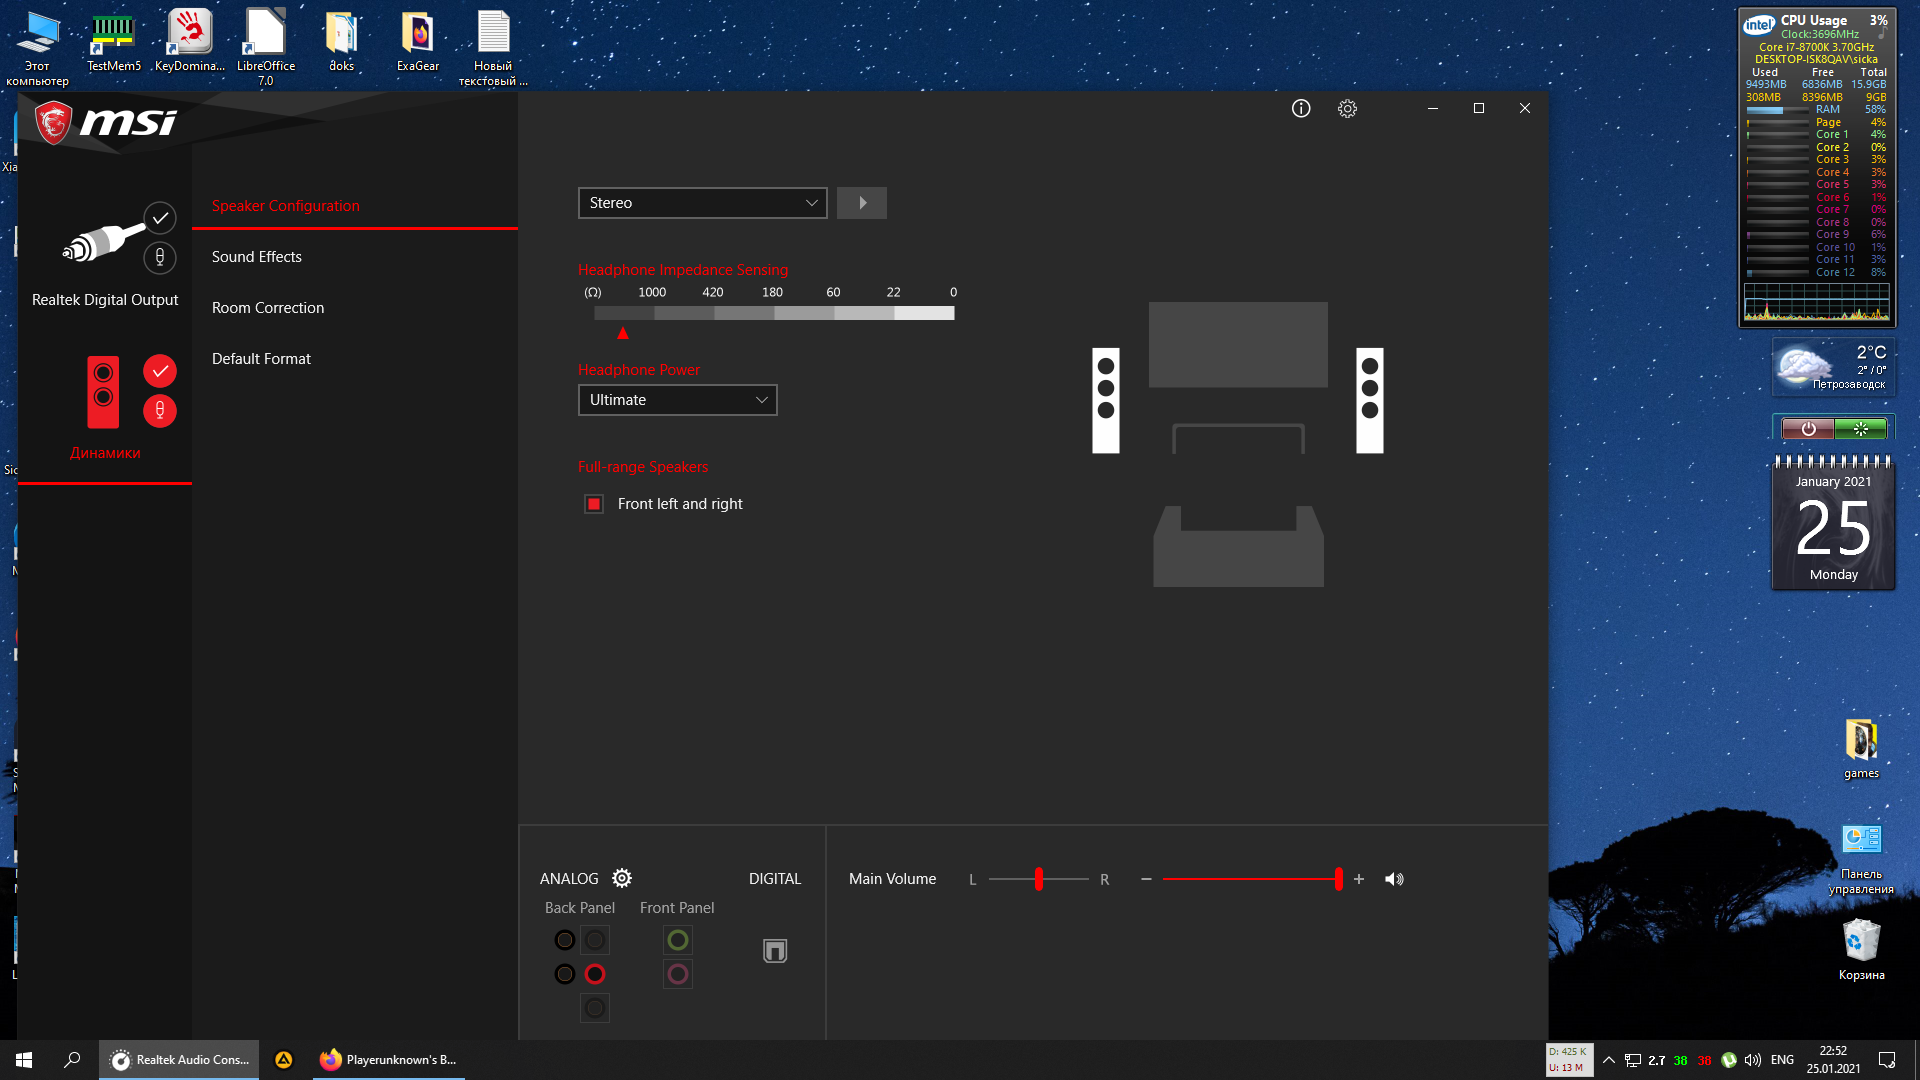Set Realtek Digital Output as default device

[x=160, y=218]
